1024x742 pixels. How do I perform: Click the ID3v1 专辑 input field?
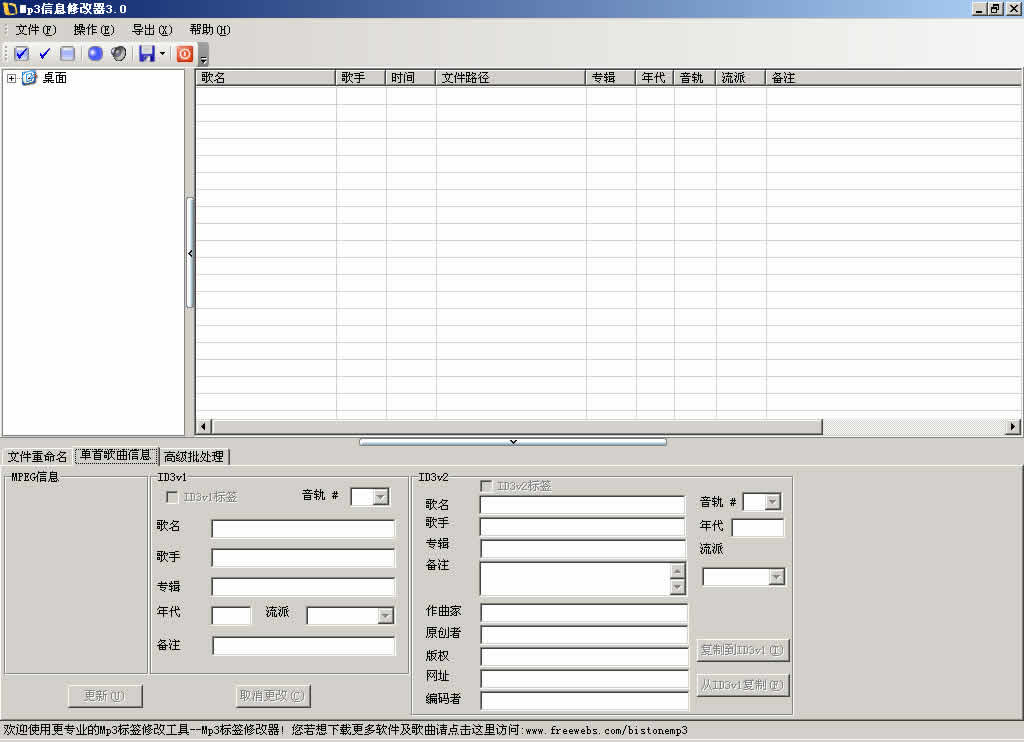(x=303, y=587)
